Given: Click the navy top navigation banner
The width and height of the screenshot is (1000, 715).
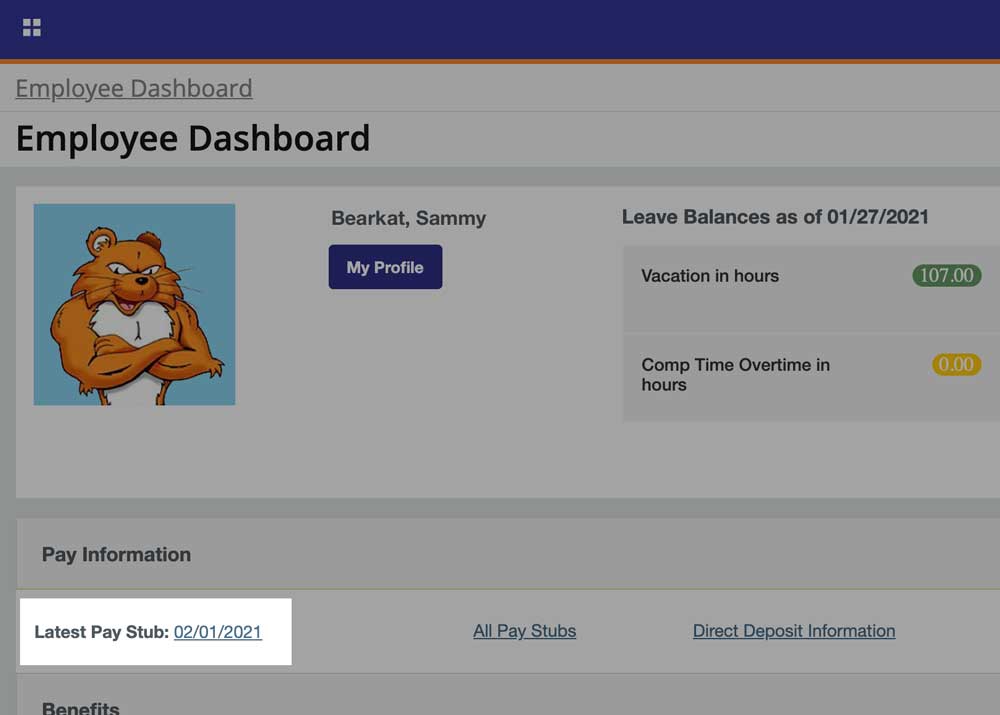Looking at the screenshot, I should [500, 27].
